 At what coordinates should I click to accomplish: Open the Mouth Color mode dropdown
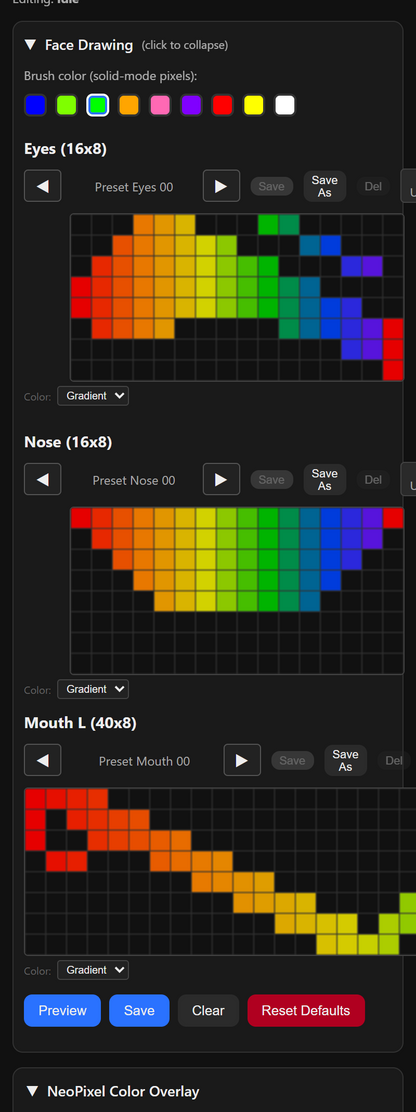pyautogui.click(x=93, y=969)
